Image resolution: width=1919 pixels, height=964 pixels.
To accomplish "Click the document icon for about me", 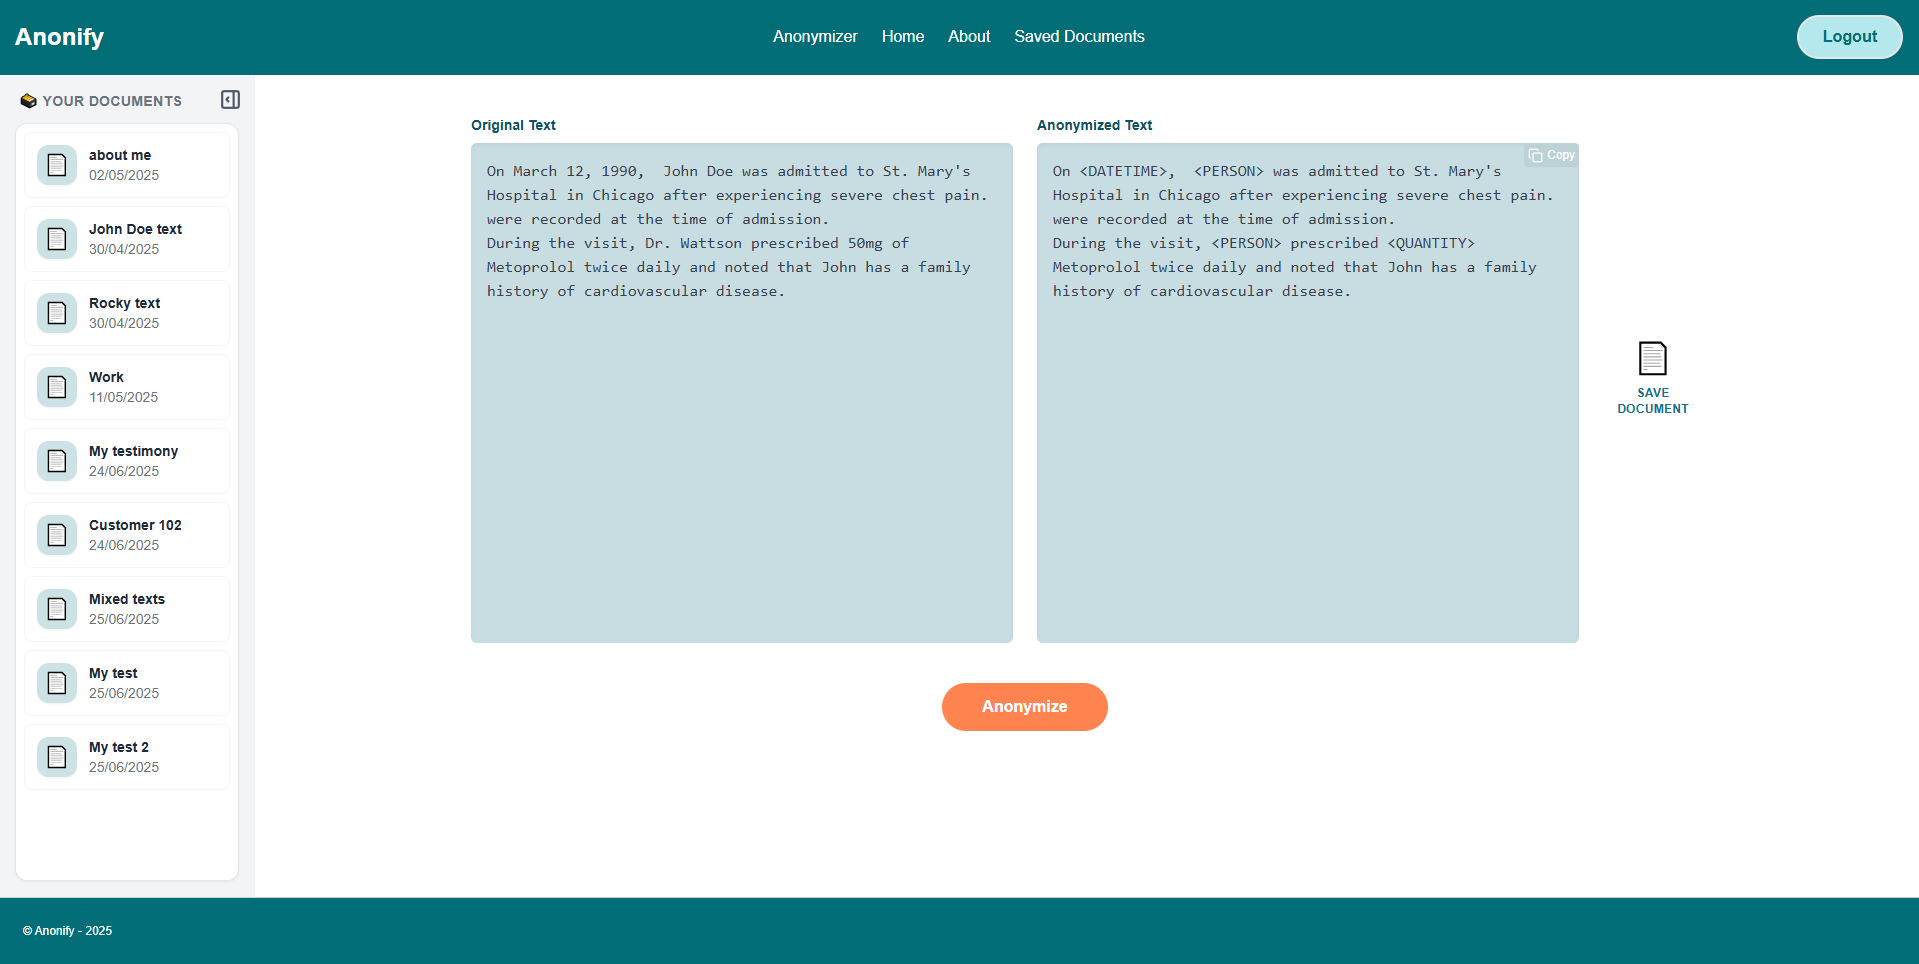I will click(57, 165).
